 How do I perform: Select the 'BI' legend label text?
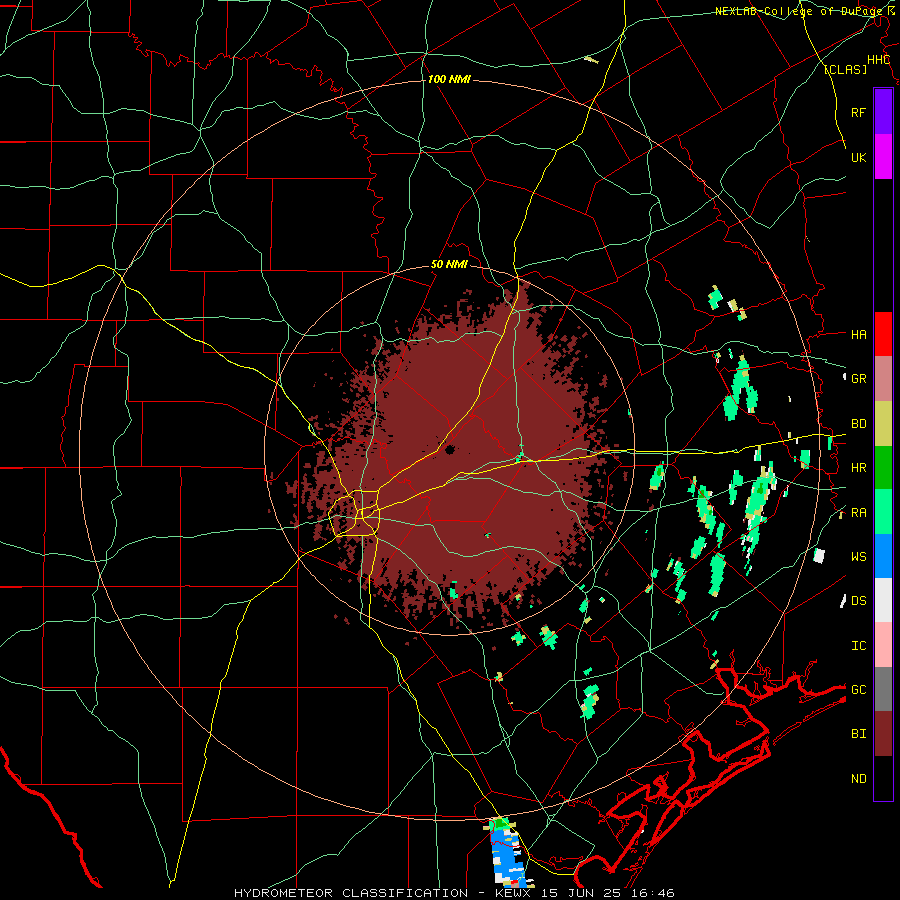click(x=858, y=734)
